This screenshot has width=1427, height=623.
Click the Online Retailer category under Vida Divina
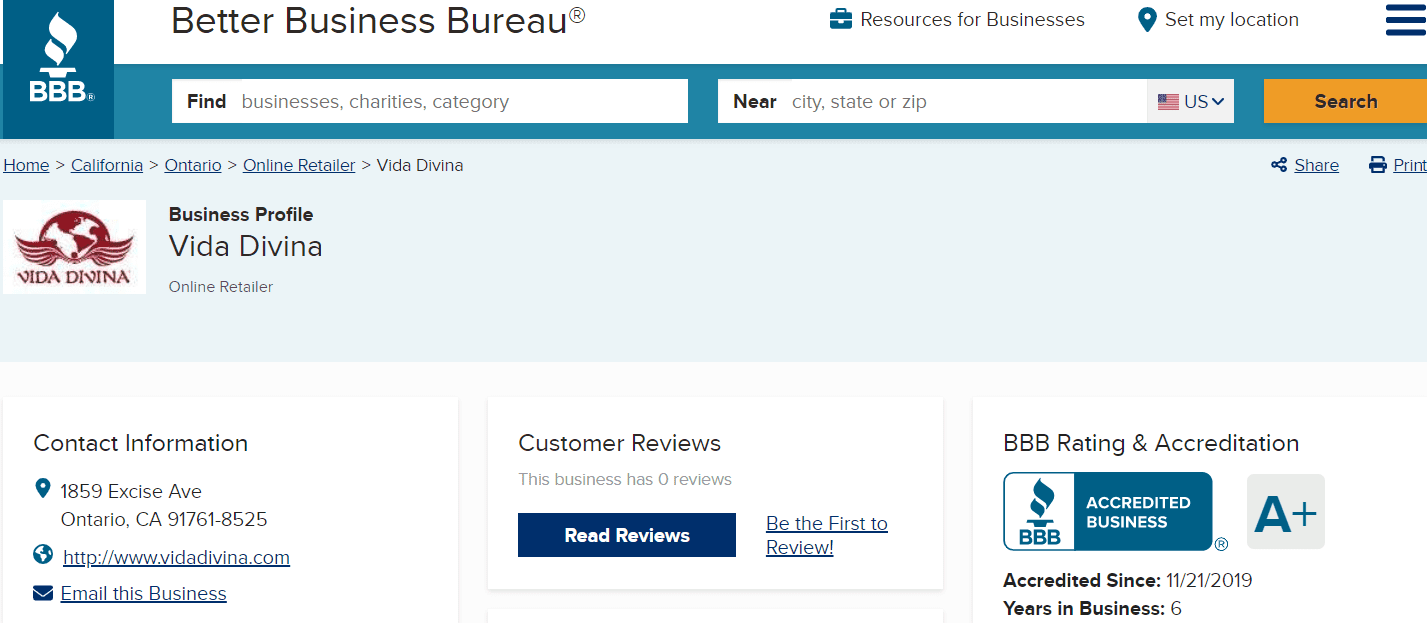click(221, 287)
